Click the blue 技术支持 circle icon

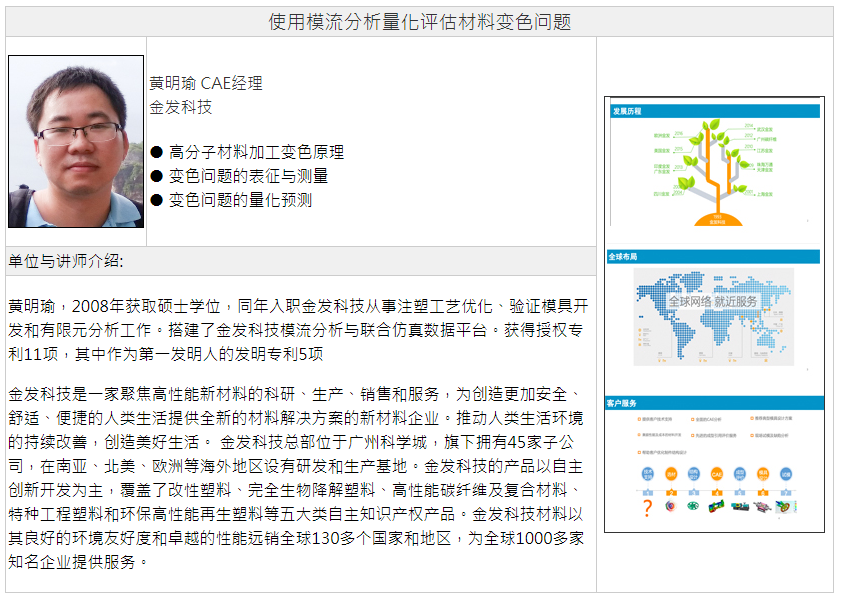(647, 474)
